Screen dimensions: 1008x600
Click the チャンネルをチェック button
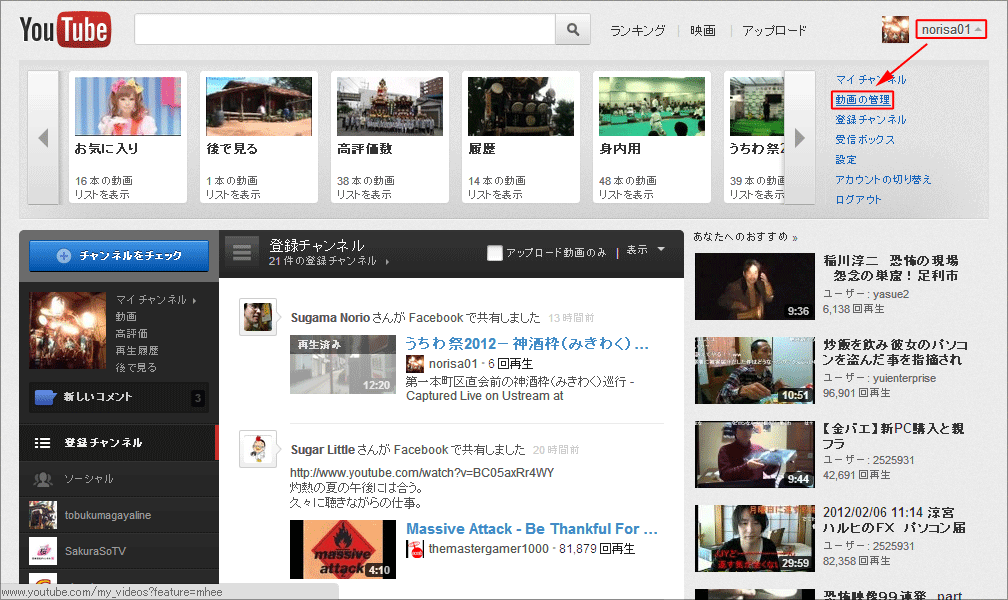click(119, 255)
